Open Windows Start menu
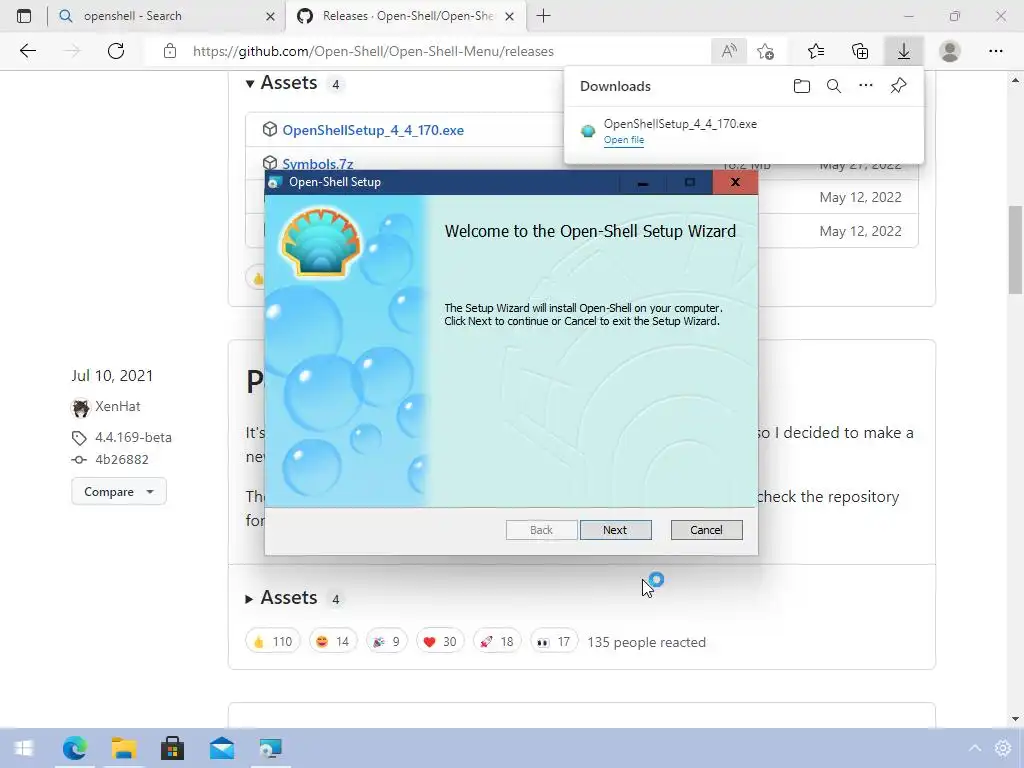Screen dimensions: 1024x768 pyautogui.click(x=24, y=748)
